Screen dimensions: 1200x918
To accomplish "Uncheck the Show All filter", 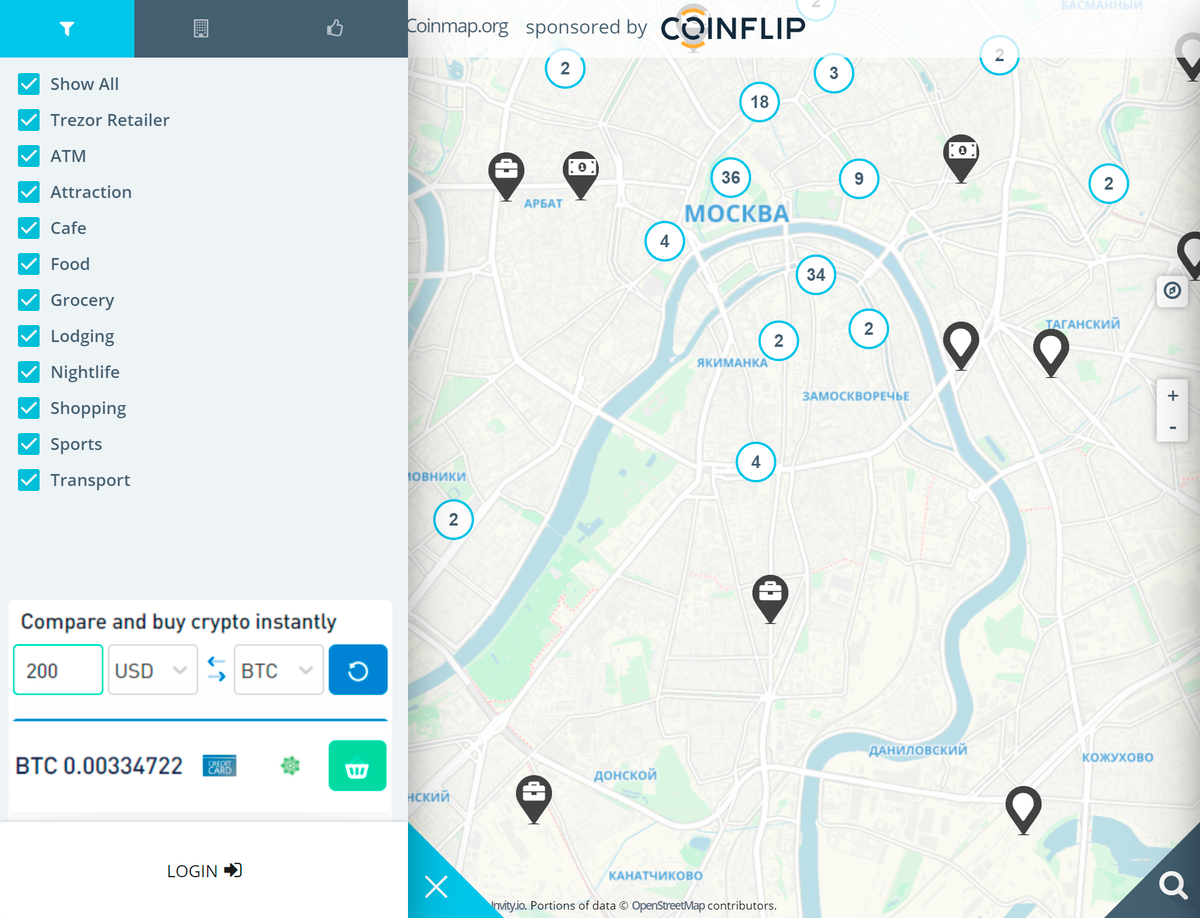I will click(28, 84).
